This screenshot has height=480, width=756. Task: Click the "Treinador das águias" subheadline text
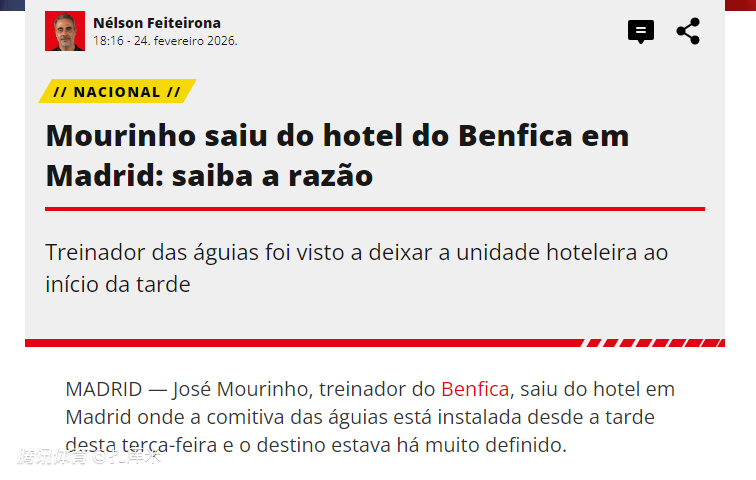point(145,252)
